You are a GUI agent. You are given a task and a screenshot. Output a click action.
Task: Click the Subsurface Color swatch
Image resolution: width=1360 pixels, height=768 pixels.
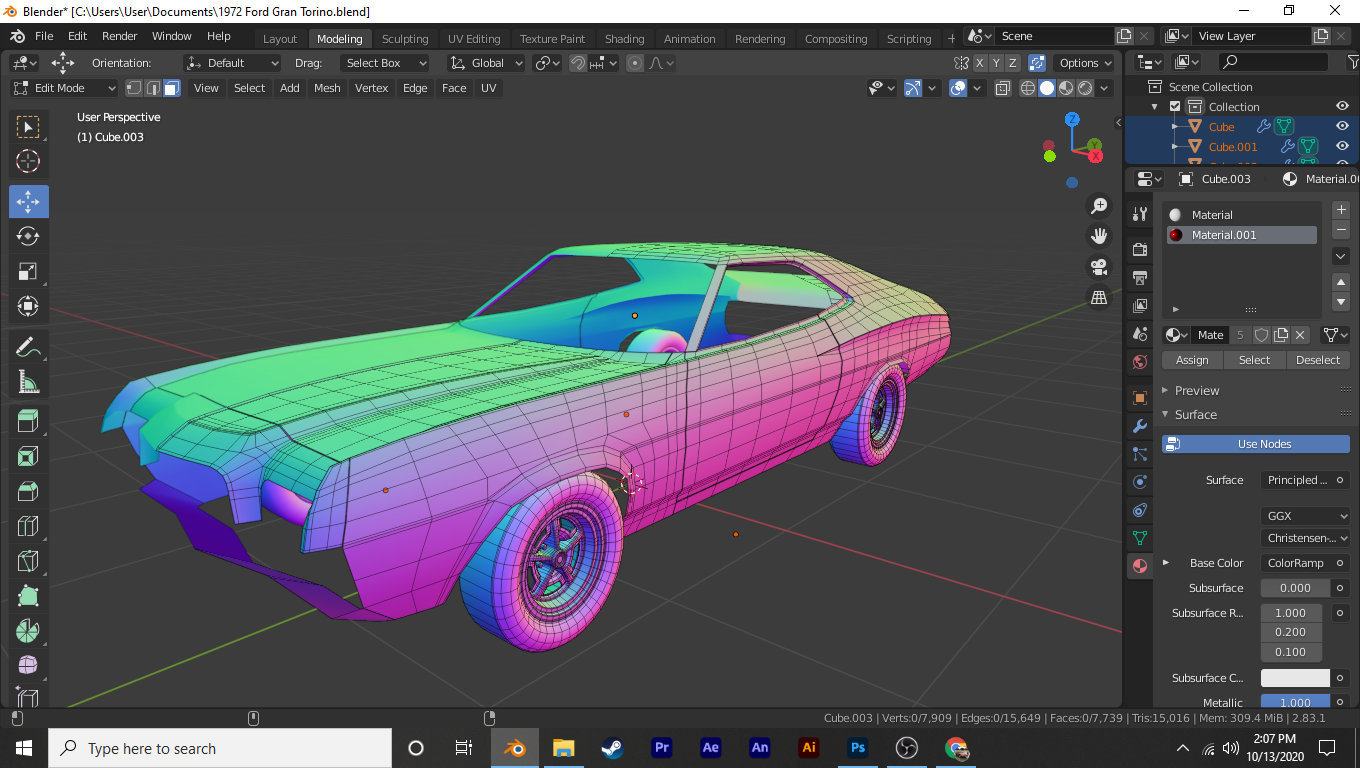click(1295, 678)
